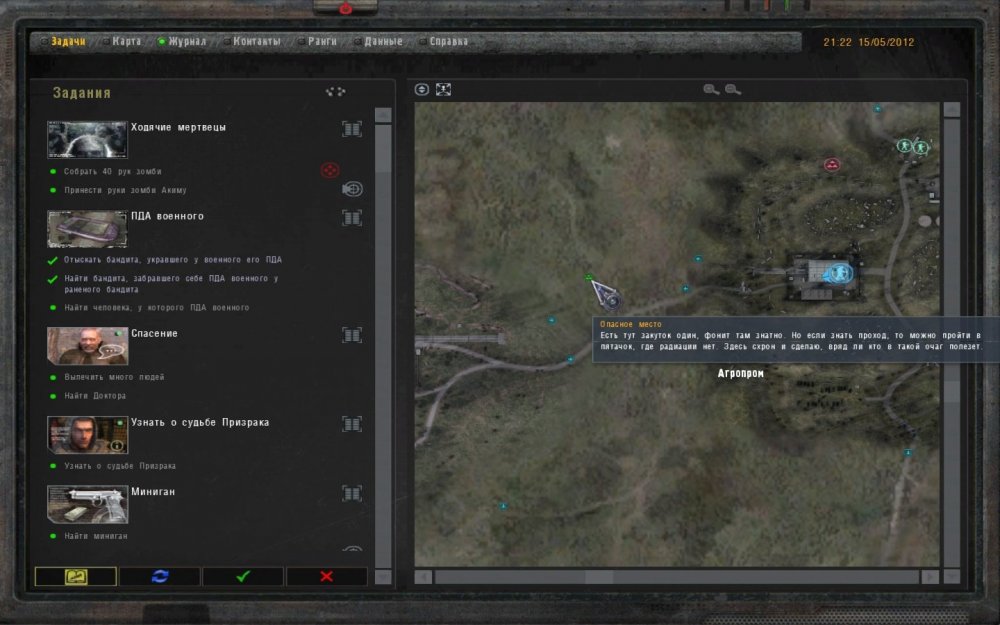Select the Узнать о судьбе Призрака thumbnail
The height and width of the screenshot is (625, 1000).
(87, 434)
